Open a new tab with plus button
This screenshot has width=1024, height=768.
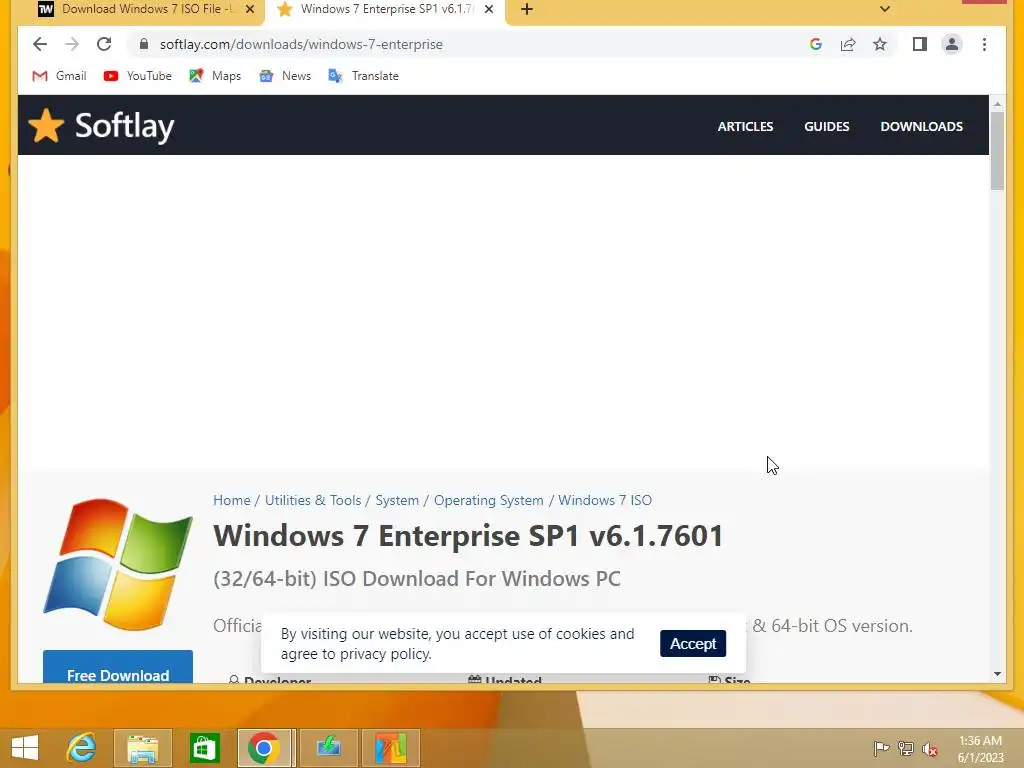coord(527,9)
